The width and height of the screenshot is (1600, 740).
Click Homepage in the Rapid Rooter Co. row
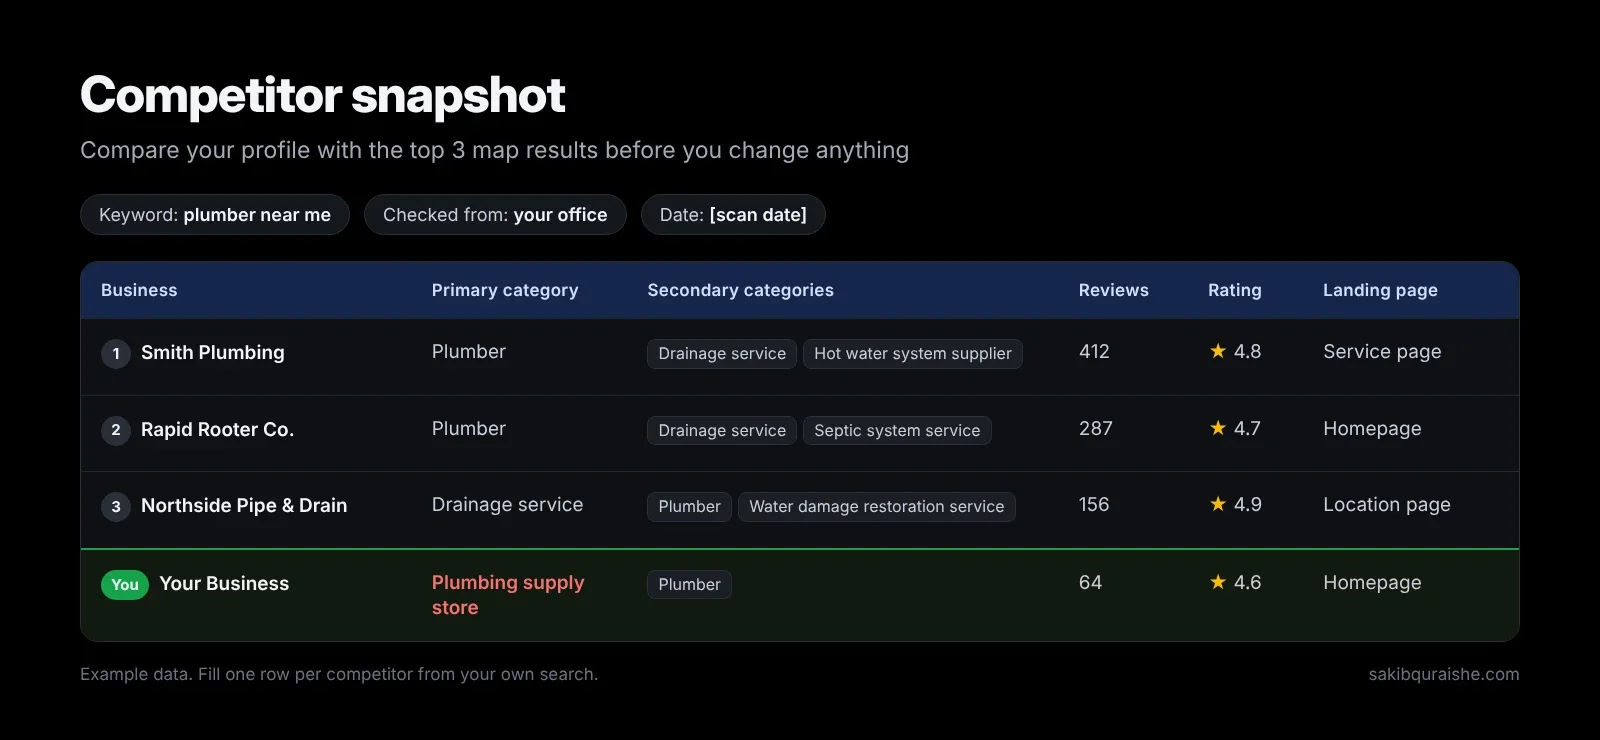(x=1372, y=429)
